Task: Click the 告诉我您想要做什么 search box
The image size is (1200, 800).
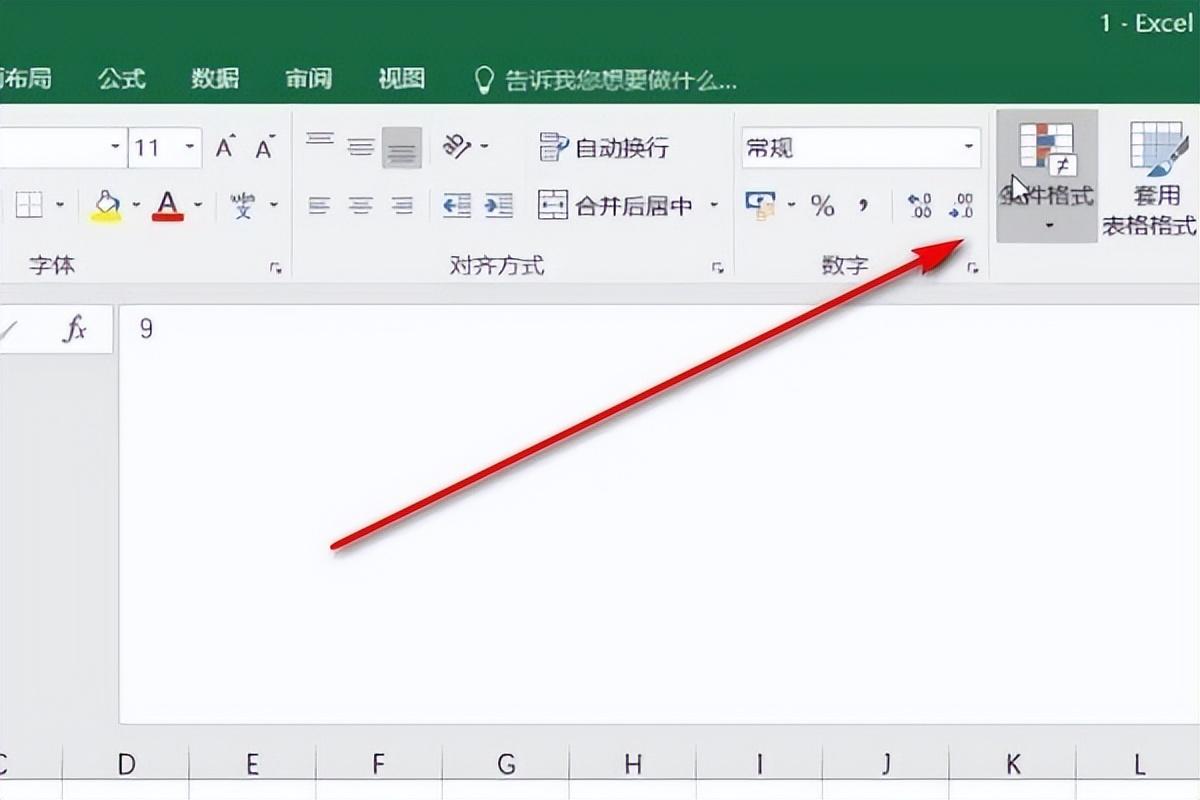Action: 606,79
